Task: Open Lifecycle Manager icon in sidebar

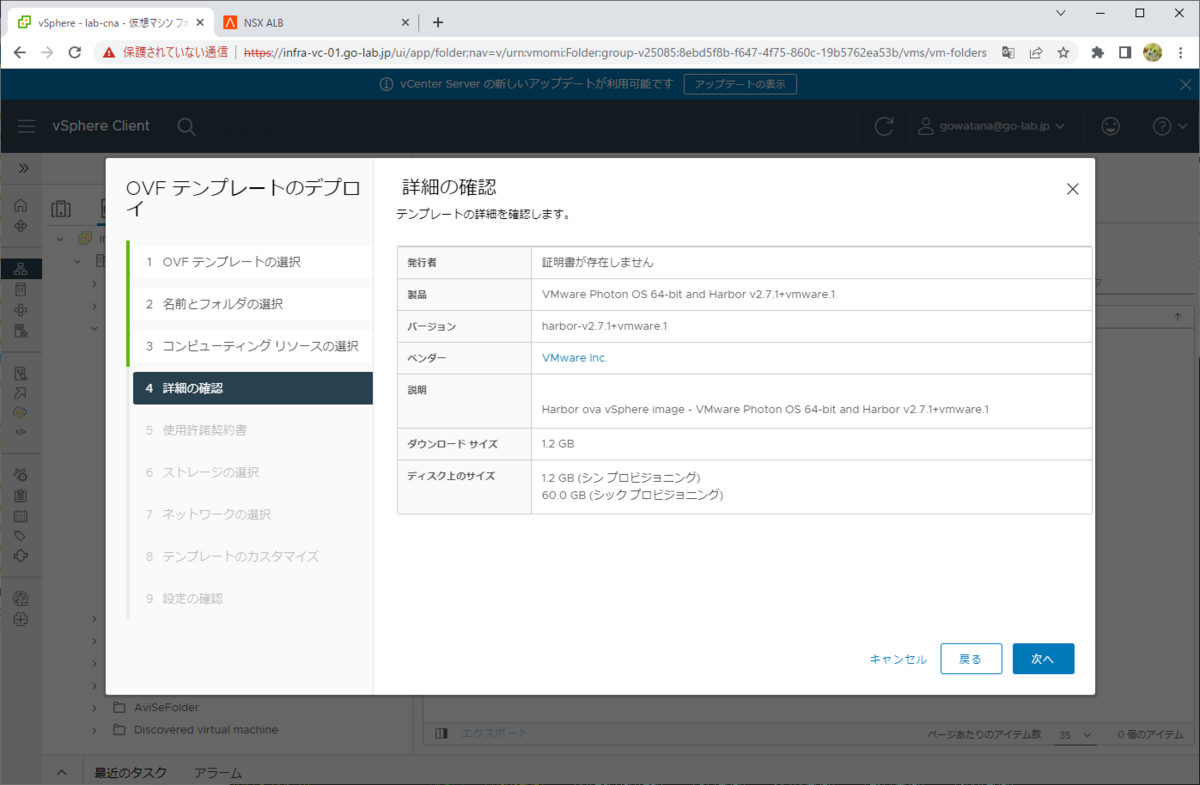Action: (x=21, y=556)
